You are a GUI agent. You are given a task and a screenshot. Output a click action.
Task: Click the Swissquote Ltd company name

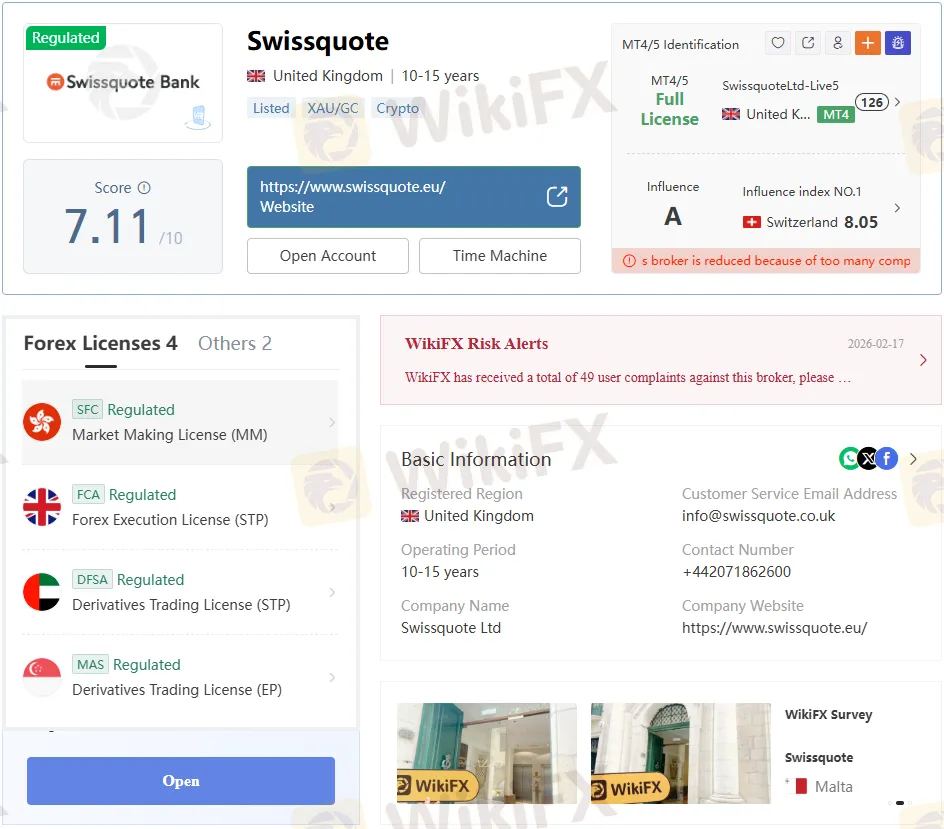pos(451,628)
